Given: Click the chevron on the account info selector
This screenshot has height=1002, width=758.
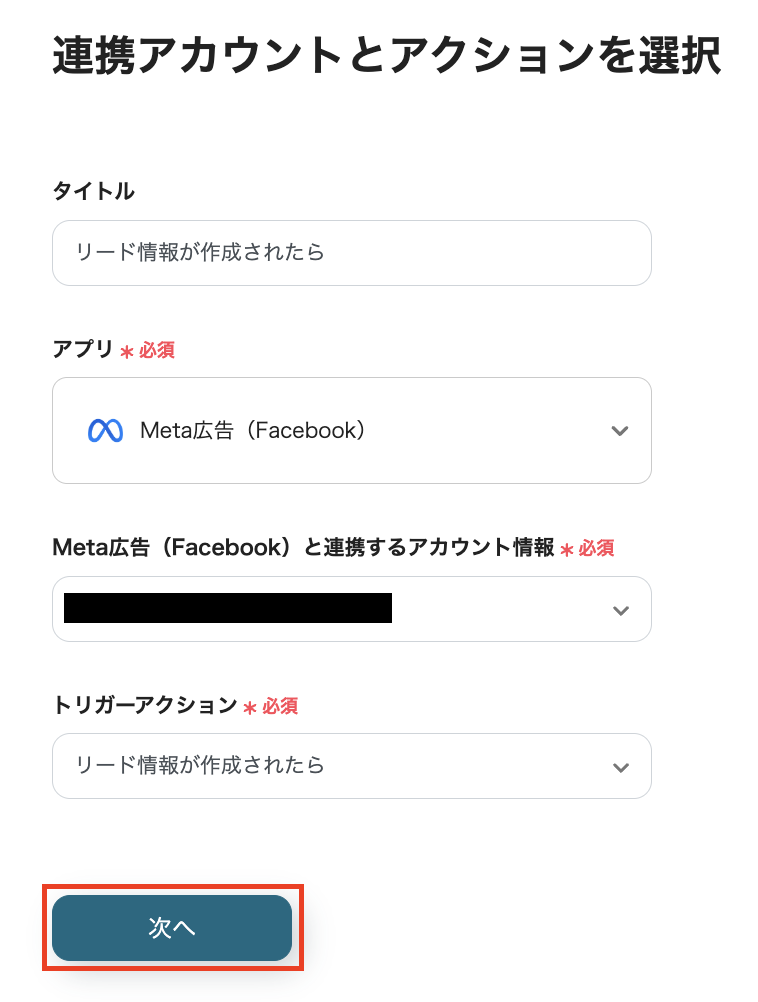Looking at the screenshot, I should coord(620,609).
